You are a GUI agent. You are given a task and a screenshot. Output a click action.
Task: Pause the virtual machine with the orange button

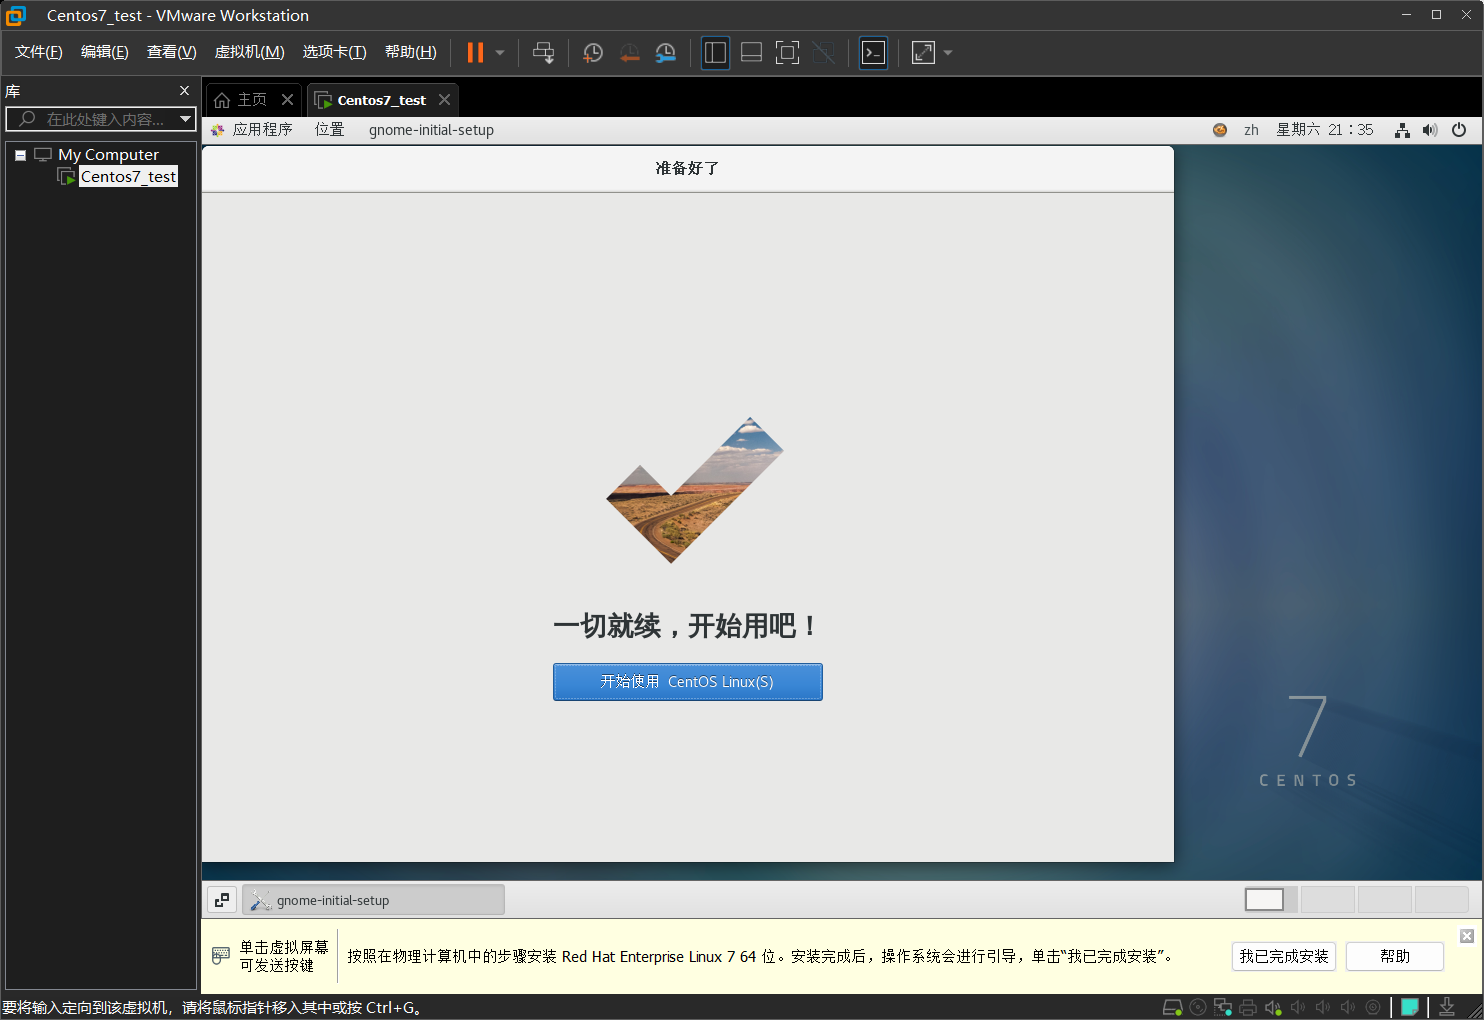pos(475,53)
